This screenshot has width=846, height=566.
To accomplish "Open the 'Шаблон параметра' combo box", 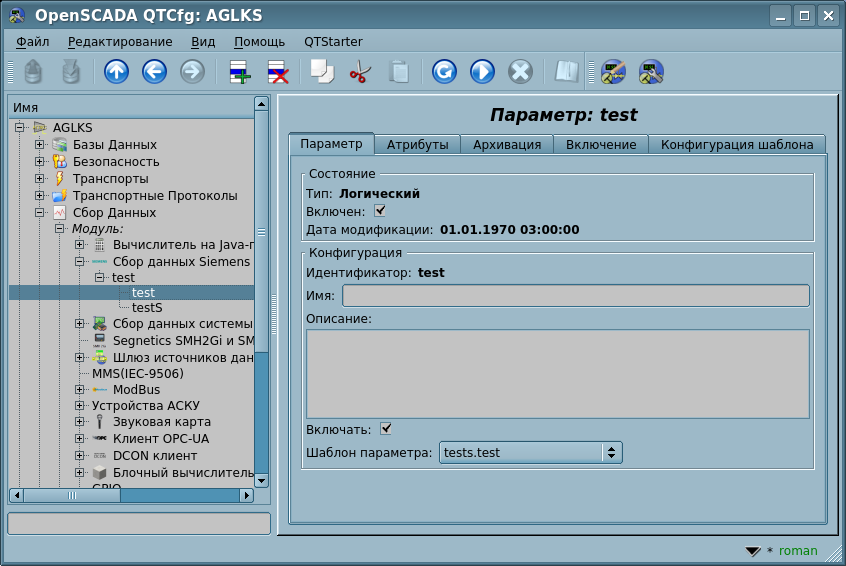I will [530, 453].
